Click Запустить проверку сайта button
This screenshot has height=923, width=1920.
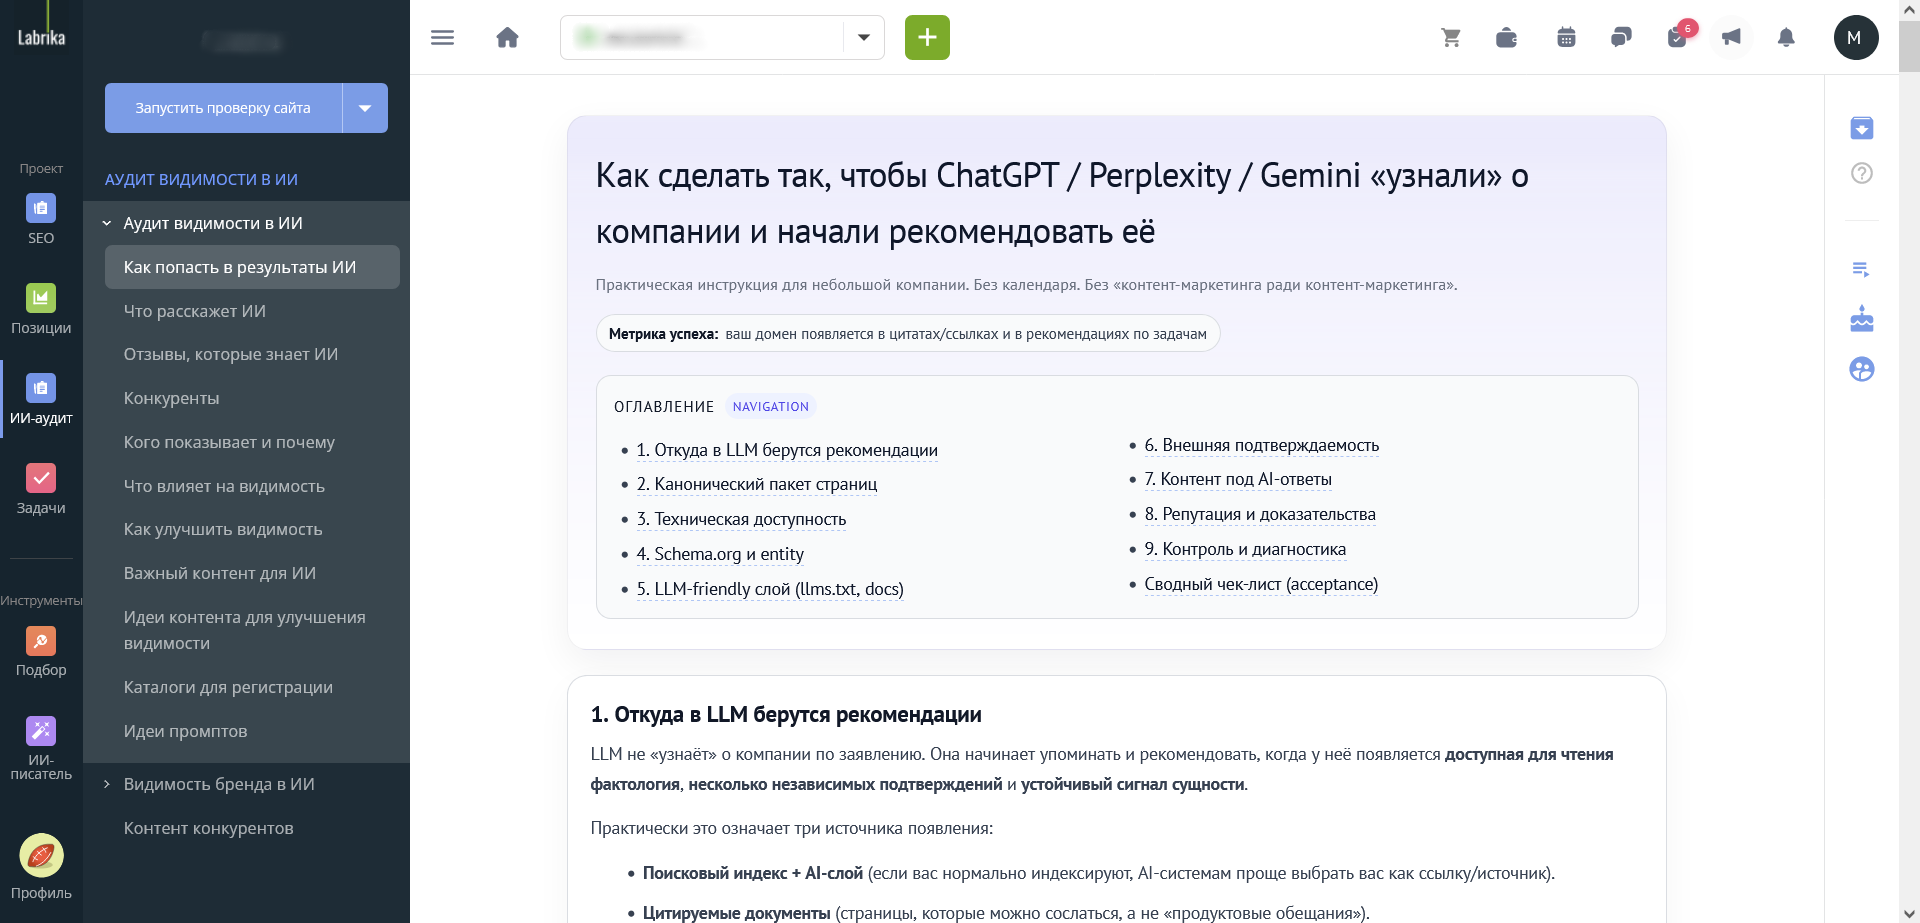(223, 108)
